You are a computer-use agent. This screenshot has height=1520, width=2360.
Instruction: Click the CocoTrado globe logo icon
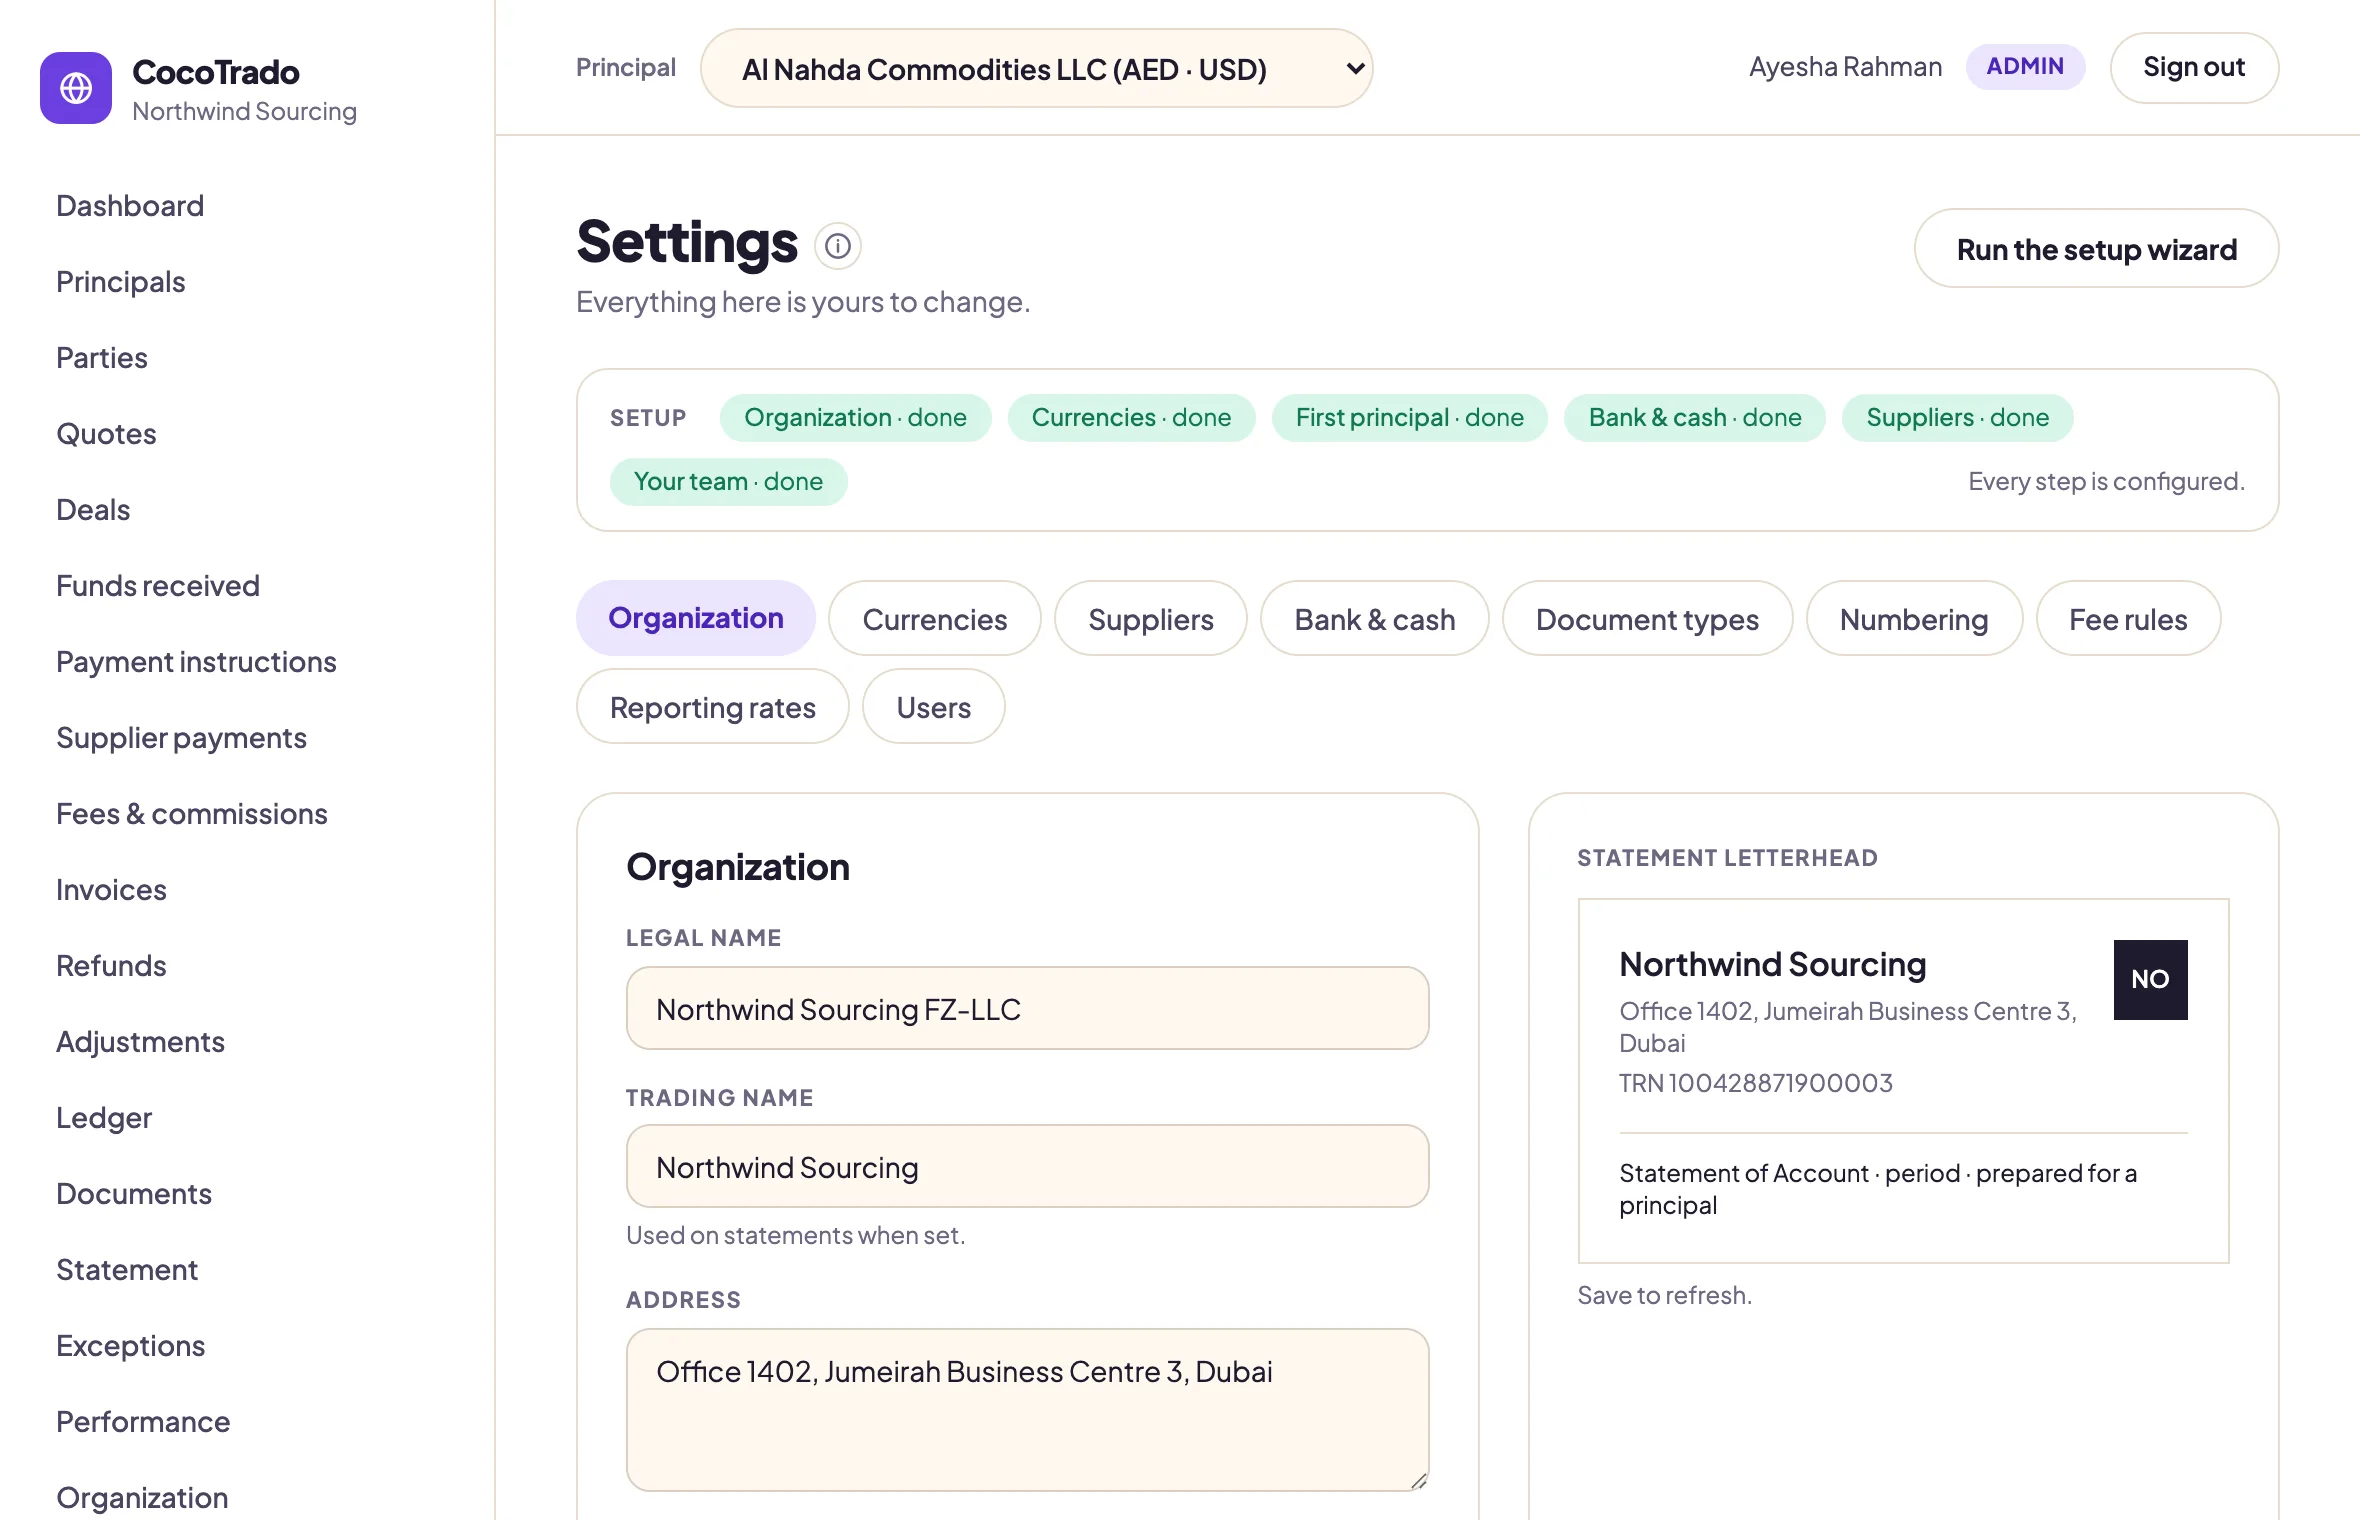point(76,88)
